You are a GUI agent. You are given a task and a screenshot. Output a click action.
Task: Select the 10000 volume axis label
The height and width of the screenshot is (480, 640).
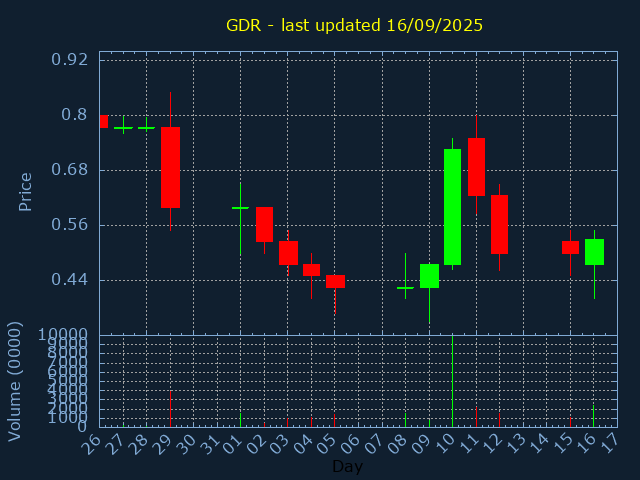coord(63,335)
